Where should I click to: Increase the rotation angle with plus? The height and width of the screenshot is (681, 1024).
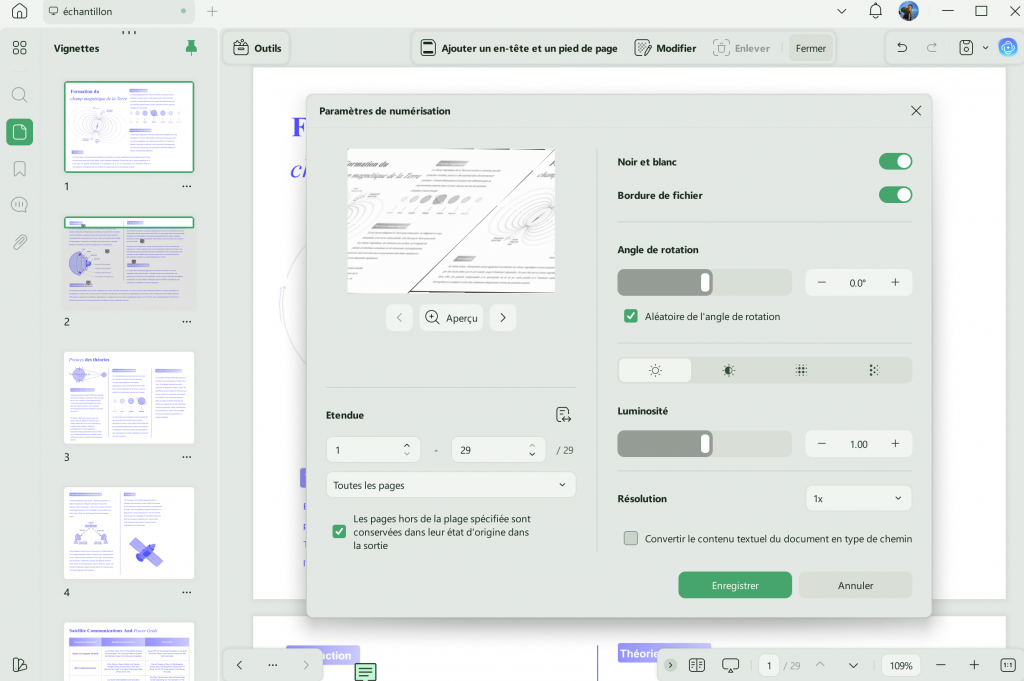coord(895,282)
